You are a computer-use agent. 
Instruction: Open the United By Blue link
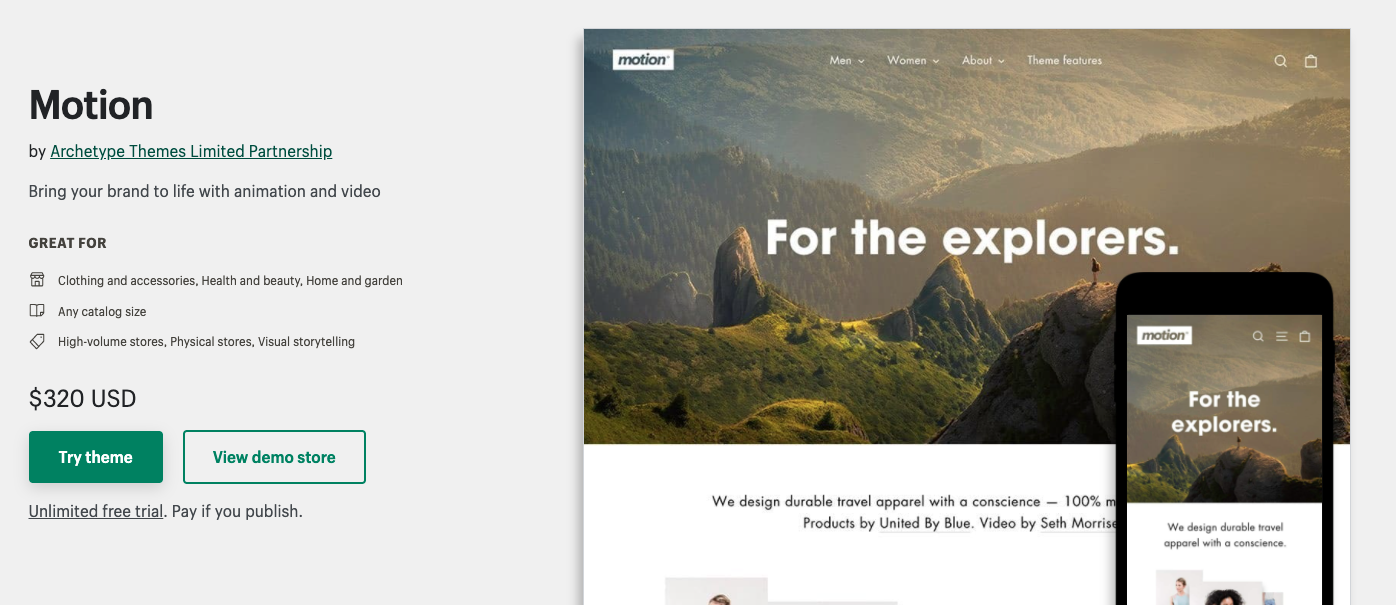pos(925,523)
